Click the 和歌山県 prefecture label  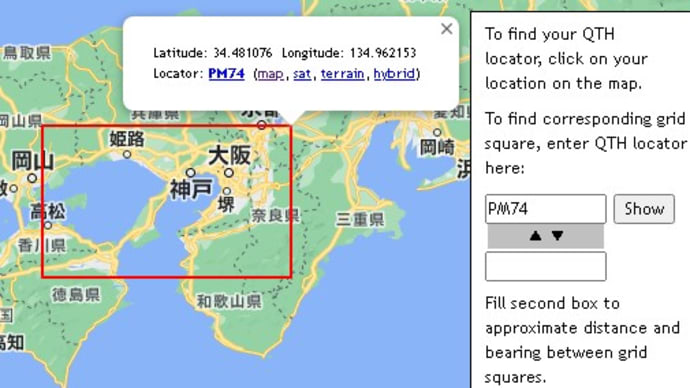(229, 301)
